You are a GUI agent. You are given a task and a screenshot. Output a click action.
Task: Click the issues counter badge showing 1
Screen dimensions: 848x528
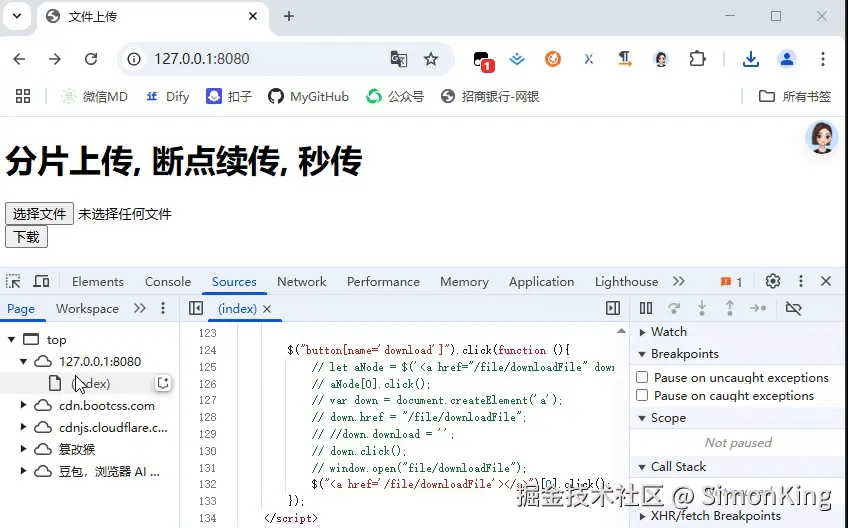click(731, 282)
